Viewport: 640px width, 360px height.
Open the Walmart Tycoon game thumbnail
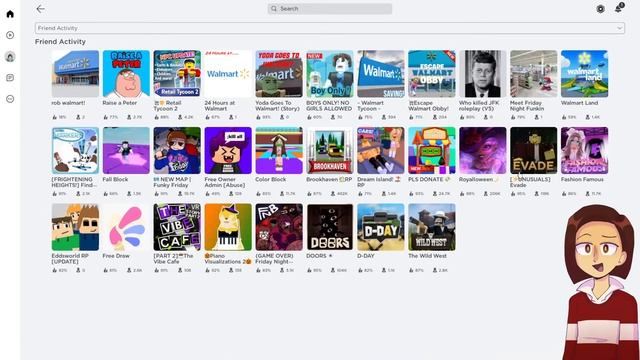point(381,74)
